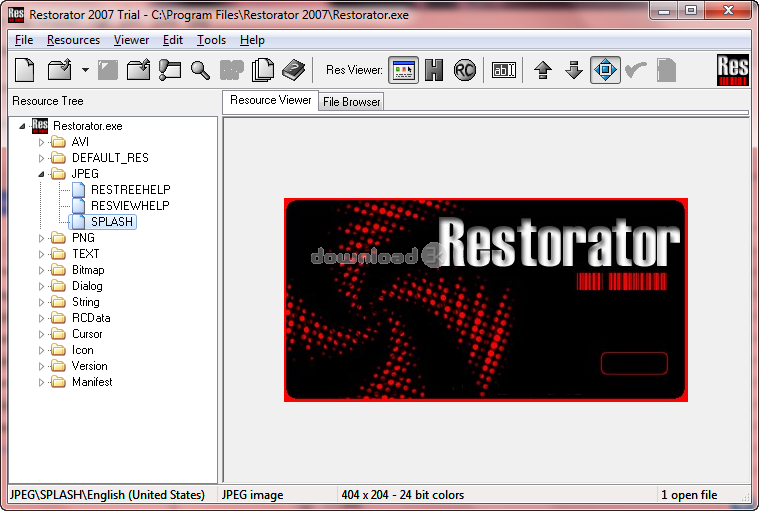Image resolution: width=759 pixels, height=511 pixels.
Task: Click the four-arrow center image icon
Action: (605, 70)
